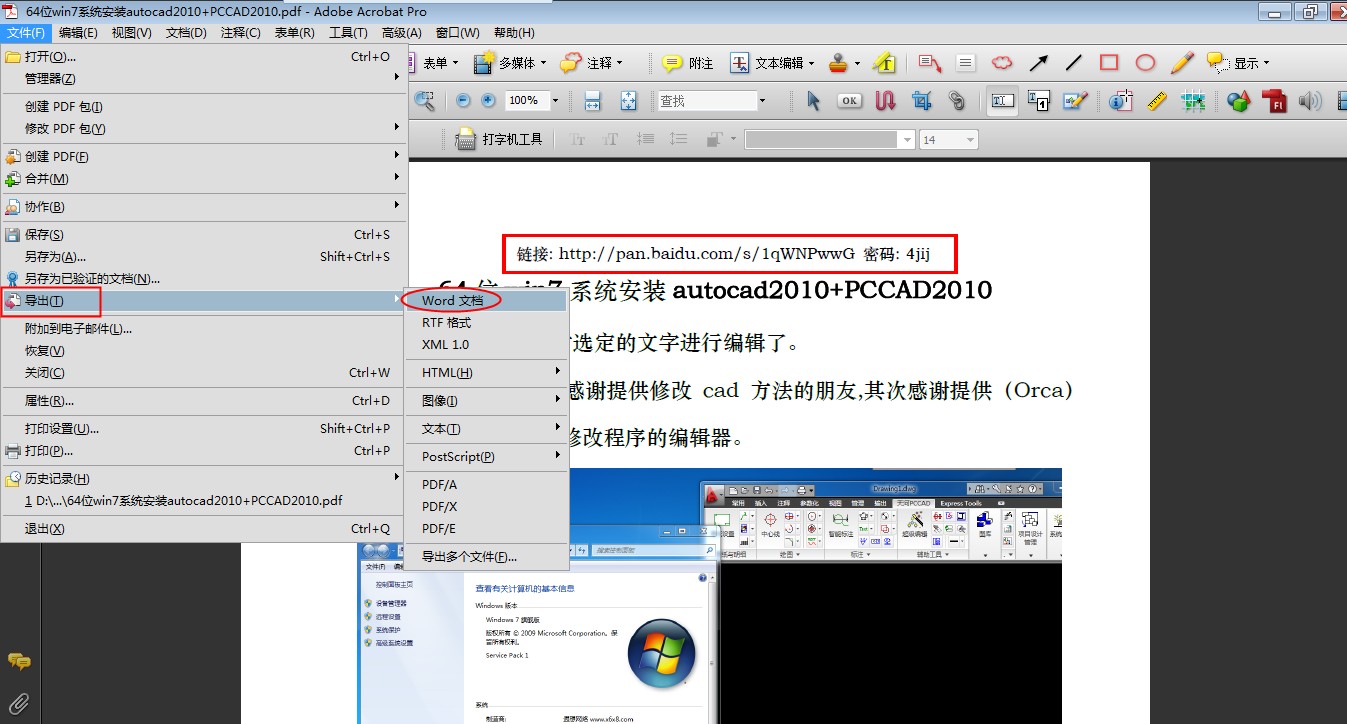Select the Typewriter tool (打字机工具)
1347x724 pixels.
tap(499, 140)
